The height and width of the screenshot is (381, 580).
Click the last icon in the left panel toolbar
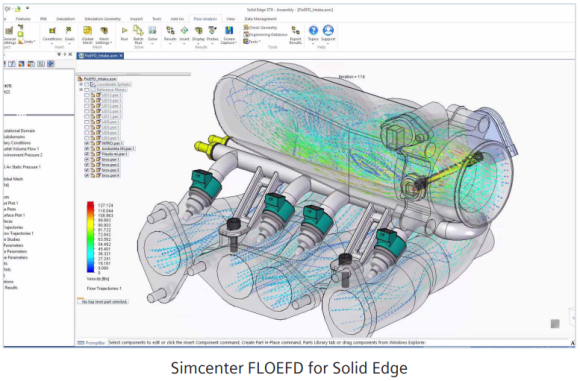(50, 64)
